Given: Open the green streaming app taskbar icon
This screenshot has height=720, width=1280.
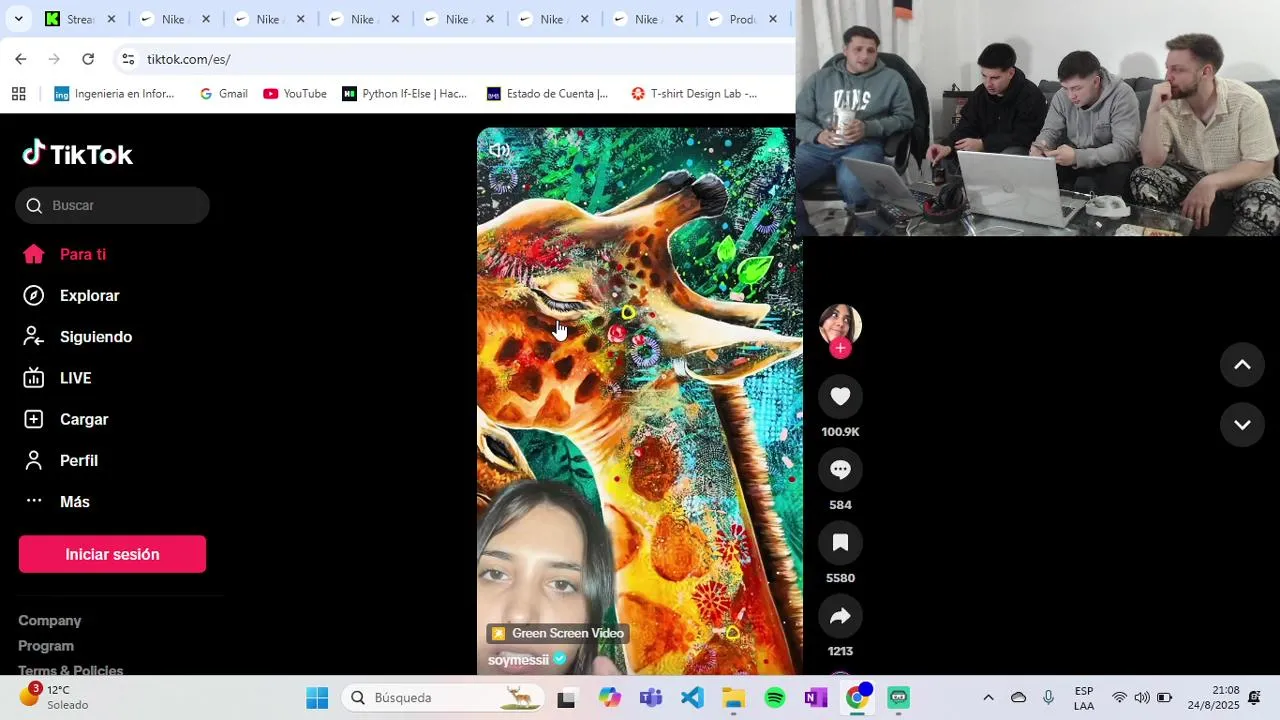Looking at the screenshot, I should click(x=898, y=698).
